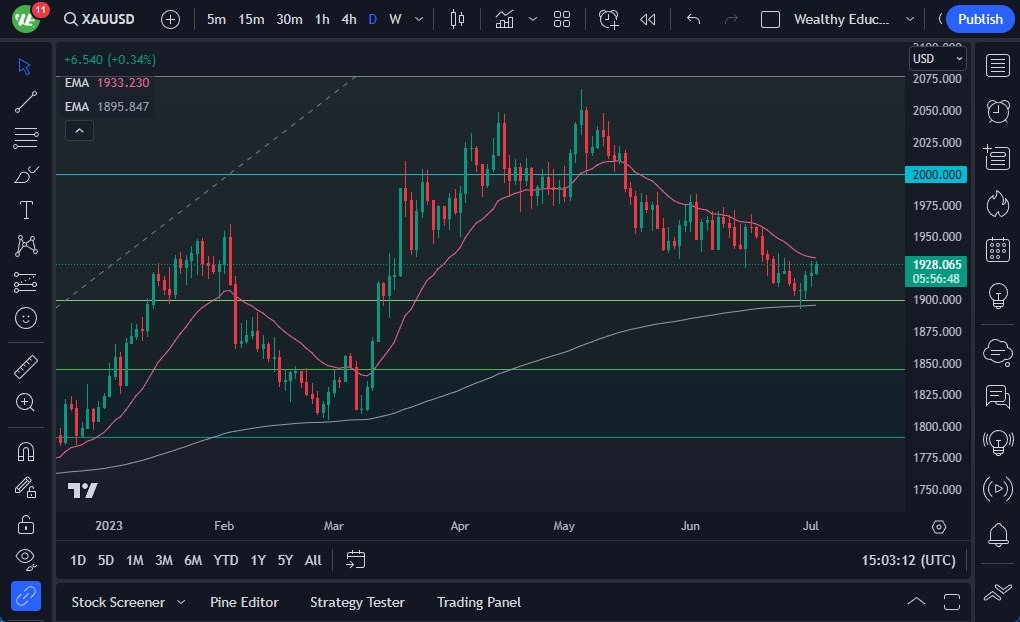Select the trend line drawing tool
Image resolution: width=1020 pixels, height=622 pixels.
click(26, 102)
